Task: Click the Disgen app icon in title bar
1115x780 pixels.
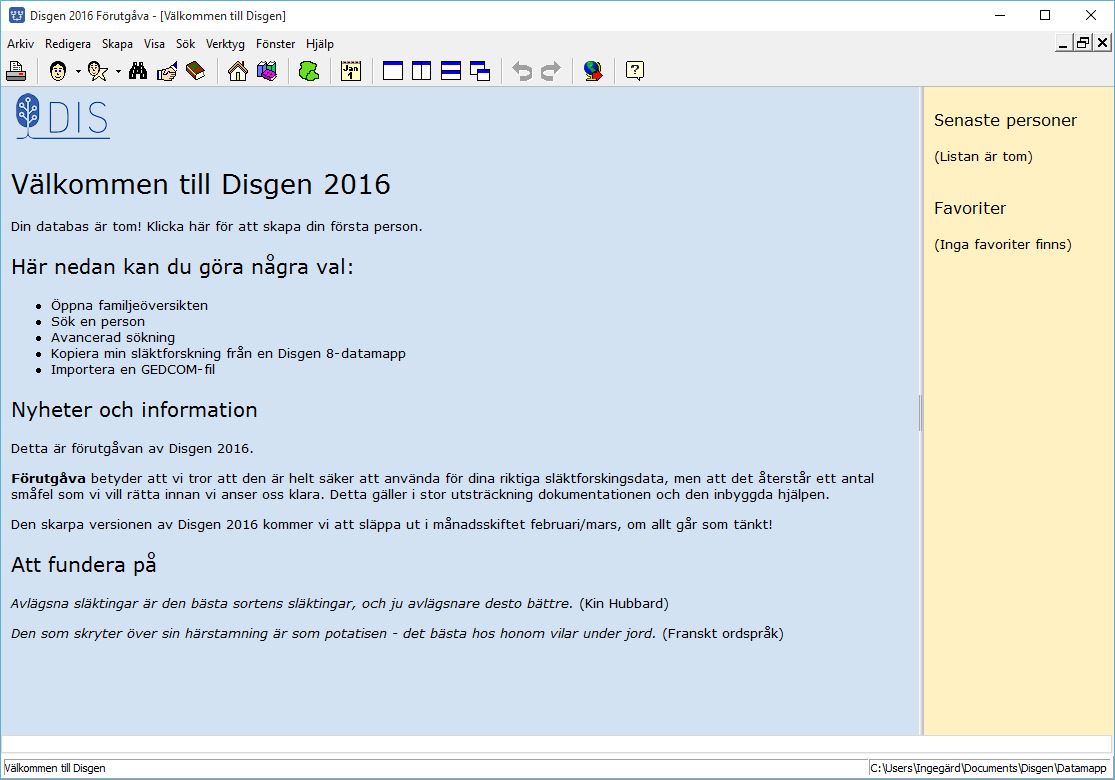Action: (16, 15)
